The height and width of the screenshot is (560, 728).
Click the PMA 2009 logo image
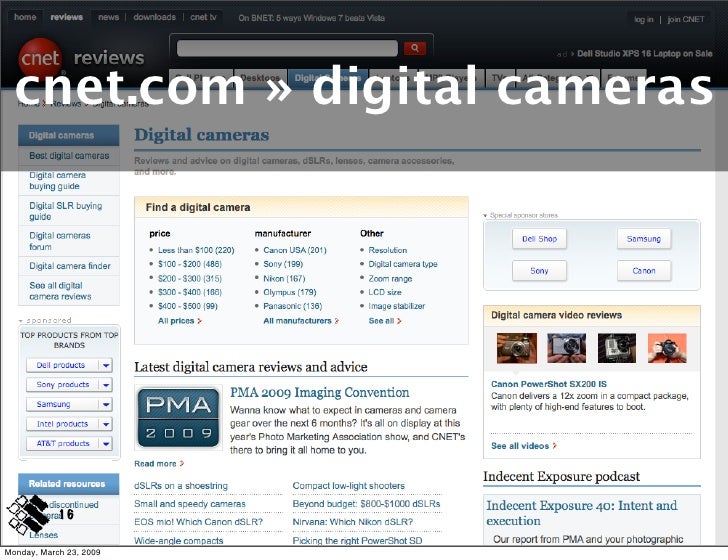pyautogui.click(x=178, y=417)
